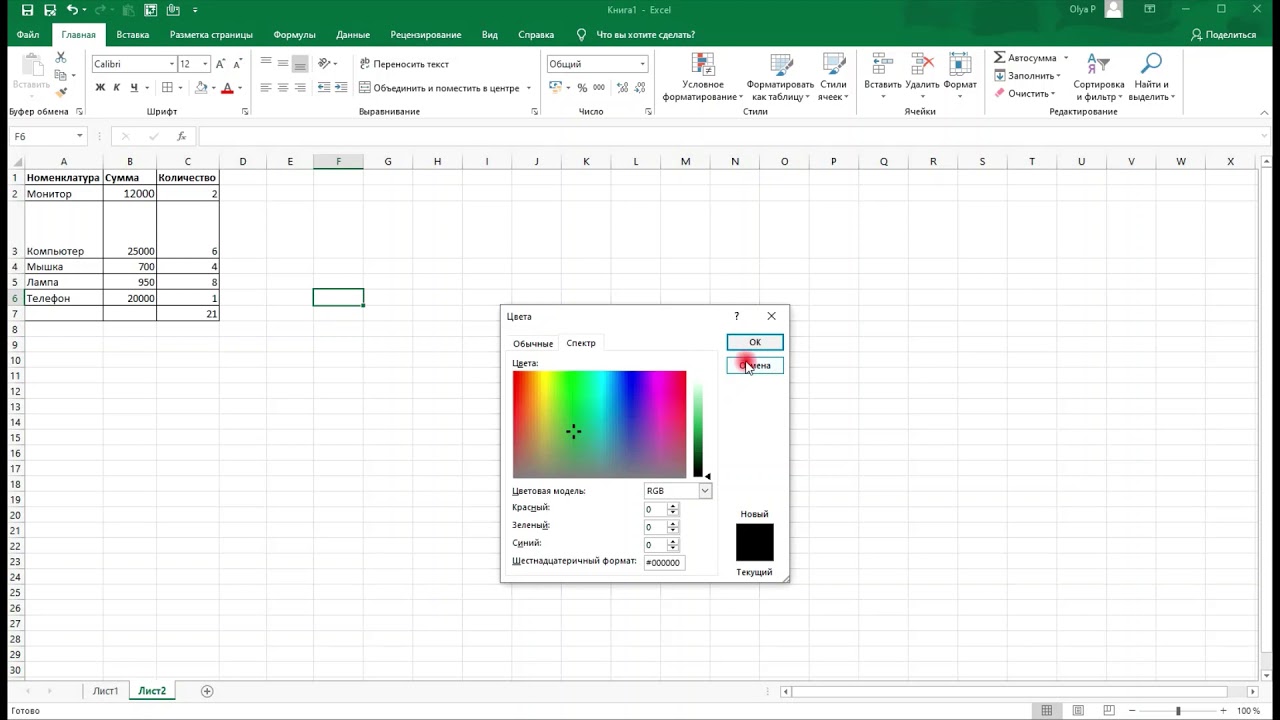This screenshot has width=1280, height=720.
Task: Add a new sheet
Action: [207, 691]
